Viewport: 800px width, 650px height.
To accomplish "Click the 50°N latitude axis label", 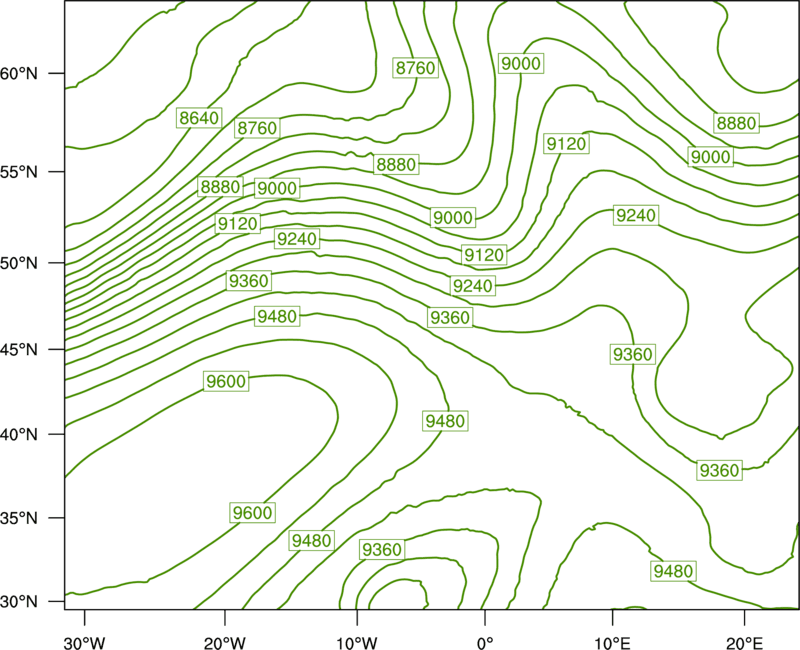I will tap(19, 263).
